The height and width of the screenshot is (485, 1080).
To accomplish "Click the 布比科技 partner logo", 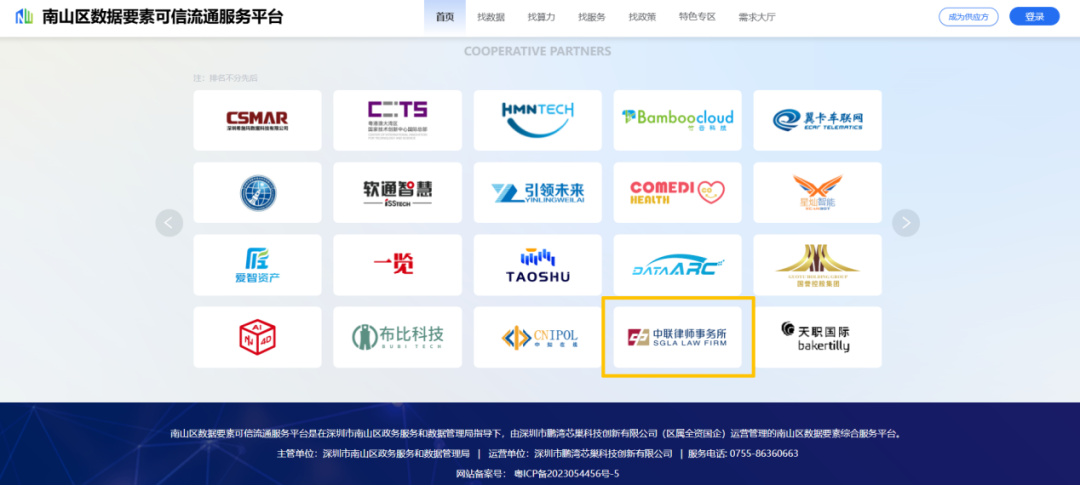I will tap(397, 337).
